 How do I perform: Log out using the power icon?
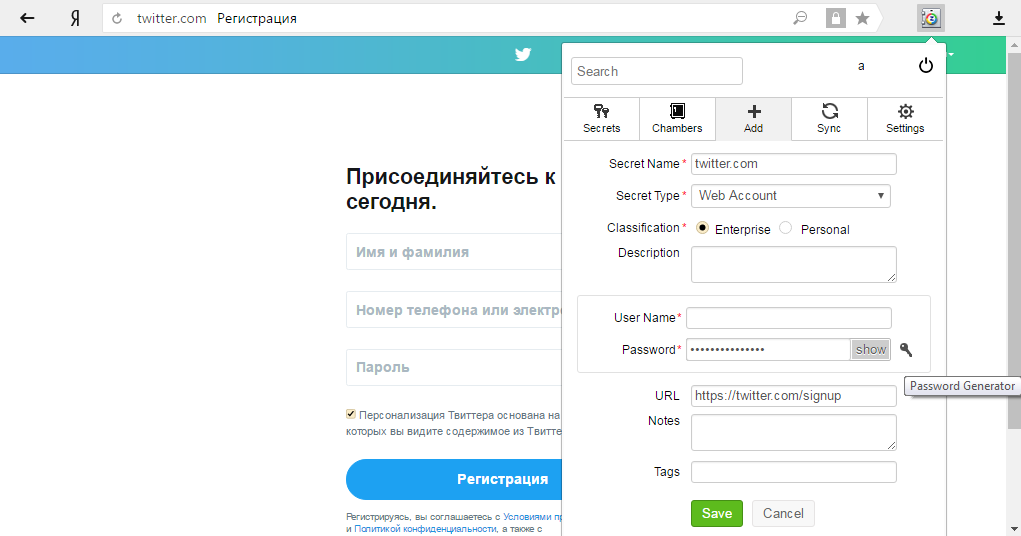point(925,65)
